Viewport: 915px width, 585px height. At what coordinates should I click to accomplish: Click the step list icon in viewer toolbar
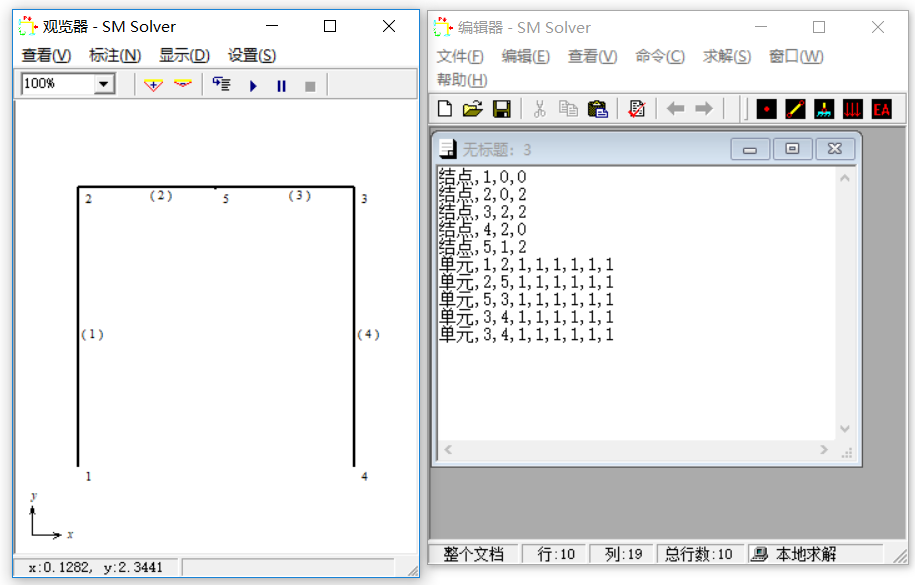[x=222, y=85]
